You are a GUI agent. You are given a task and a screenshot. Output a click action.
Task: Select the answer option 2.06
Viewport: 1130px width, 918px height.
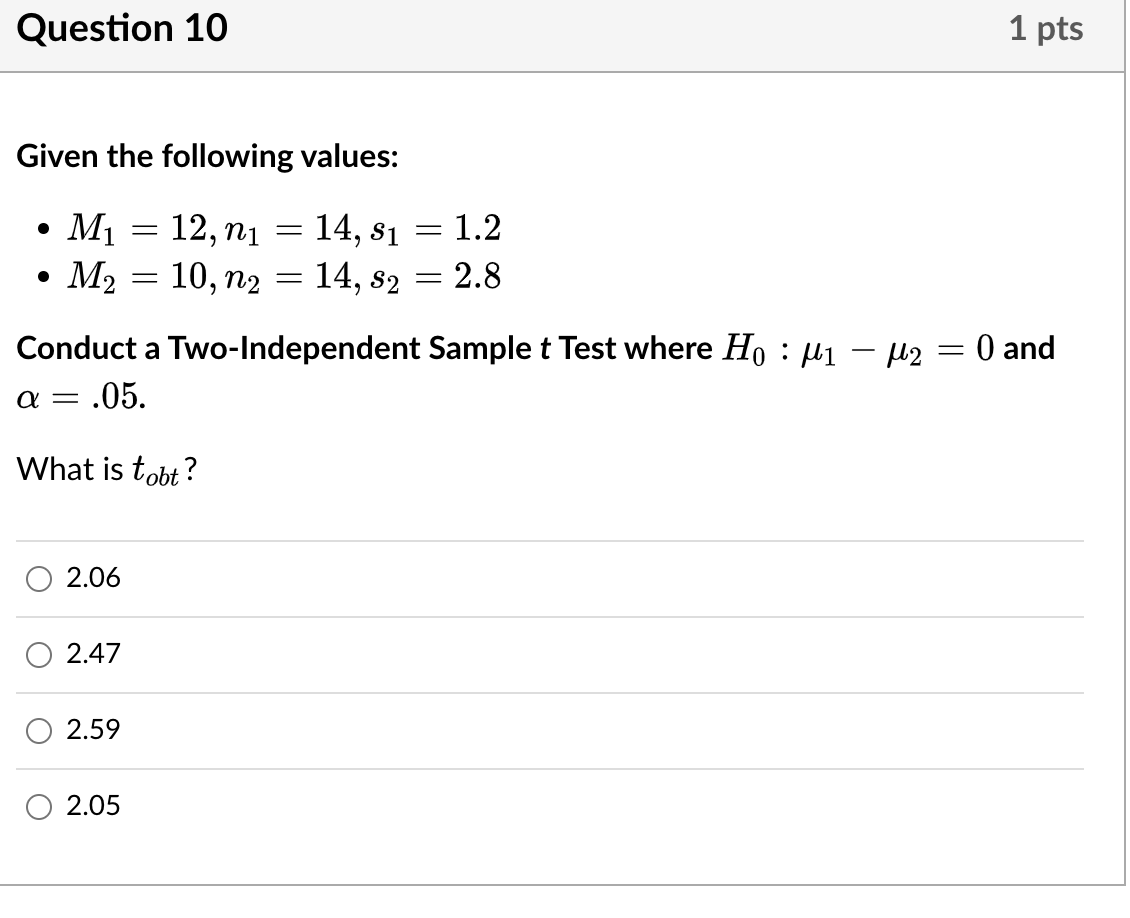94,577
